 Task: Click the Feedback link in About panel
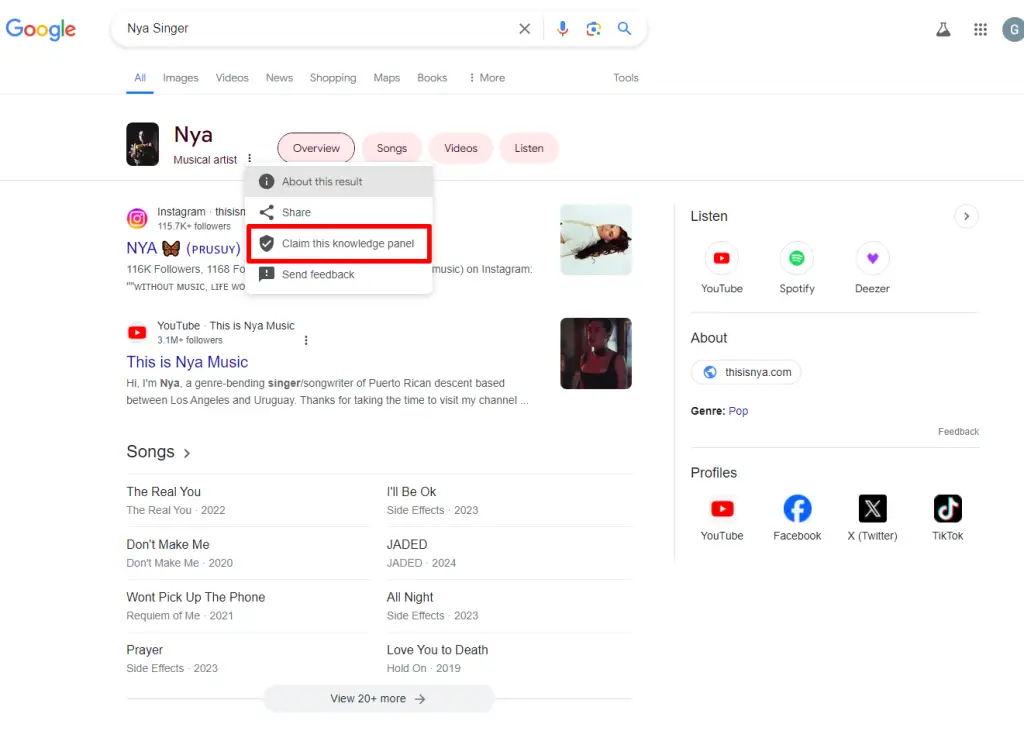pyautogui.click(x=958, y=432)
